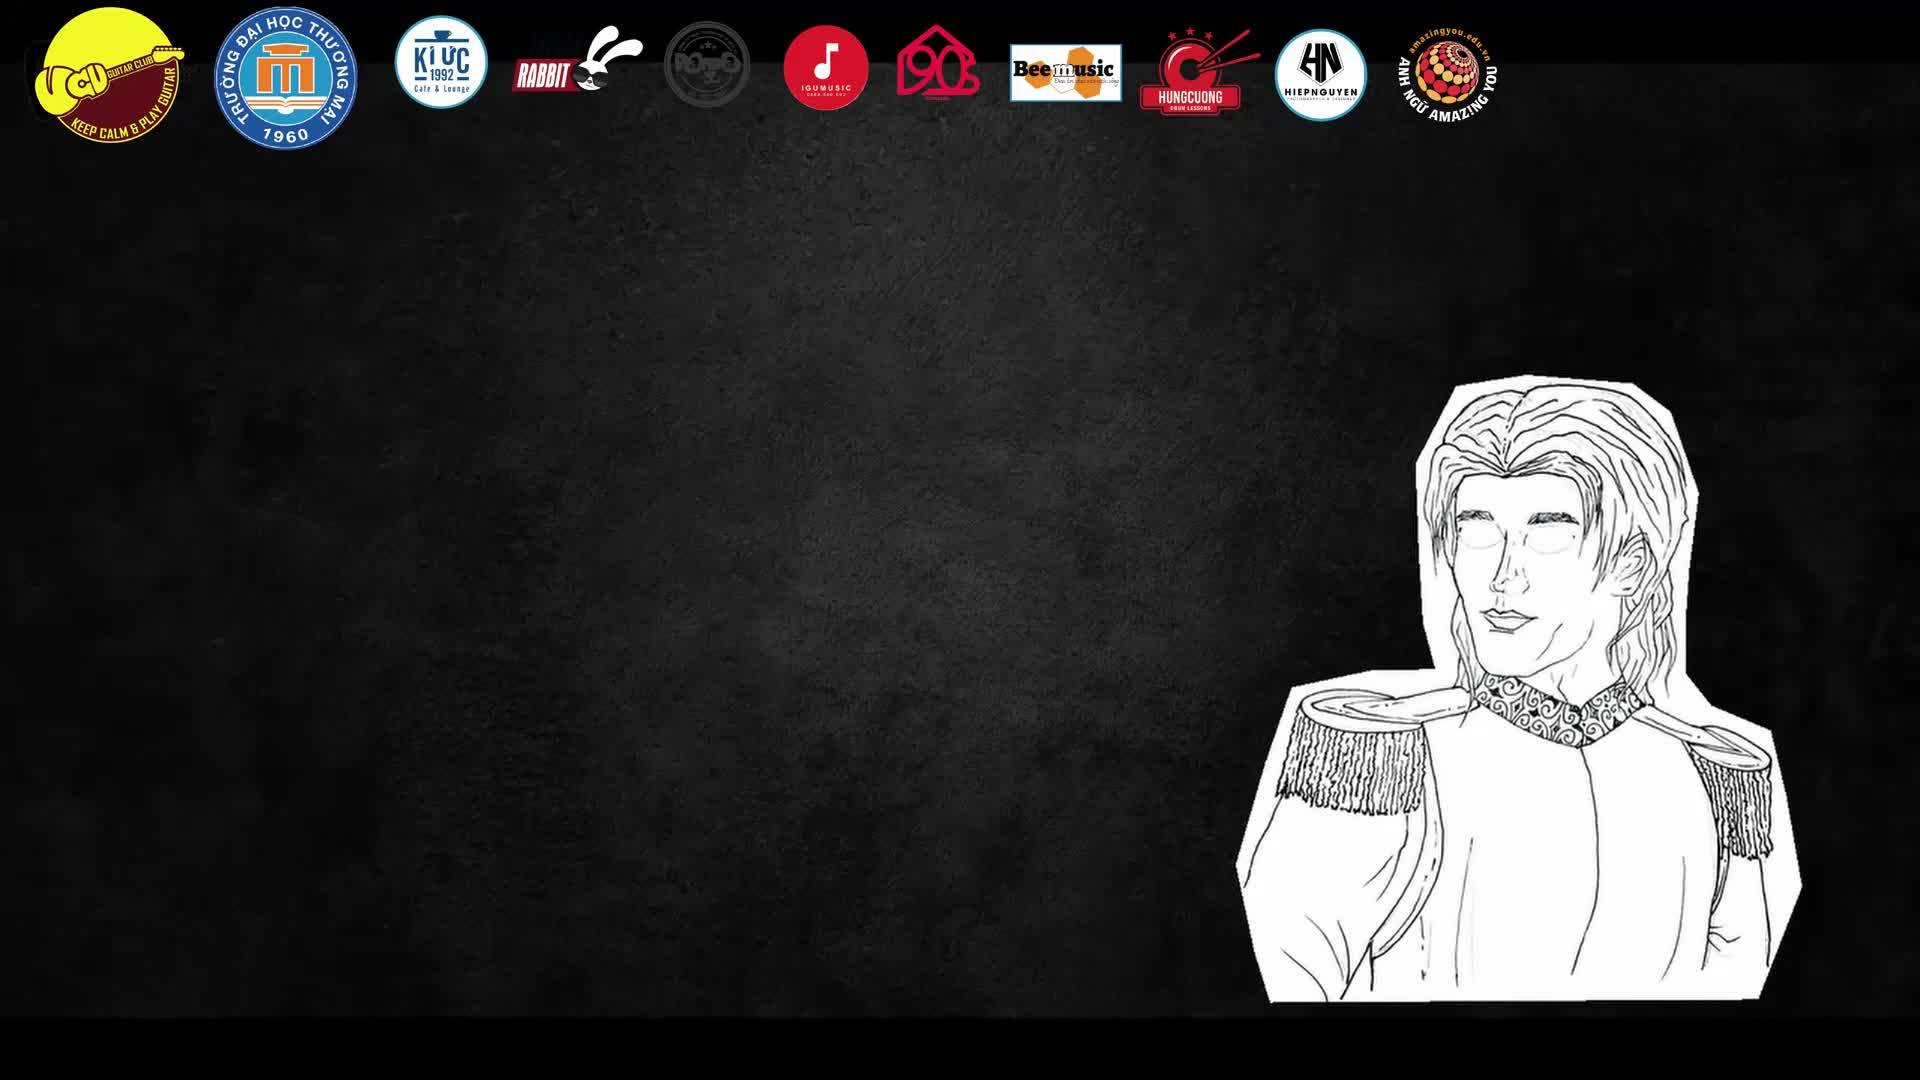
Task: Select the dark gray circular badge logo
Action: 707,64
